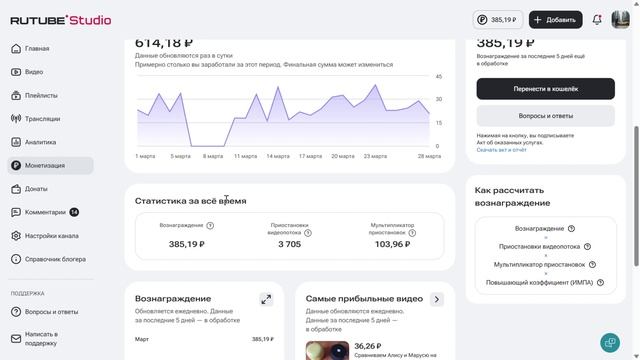
Task: Click the broadcast antenna icon
Action: click(16, 119)
